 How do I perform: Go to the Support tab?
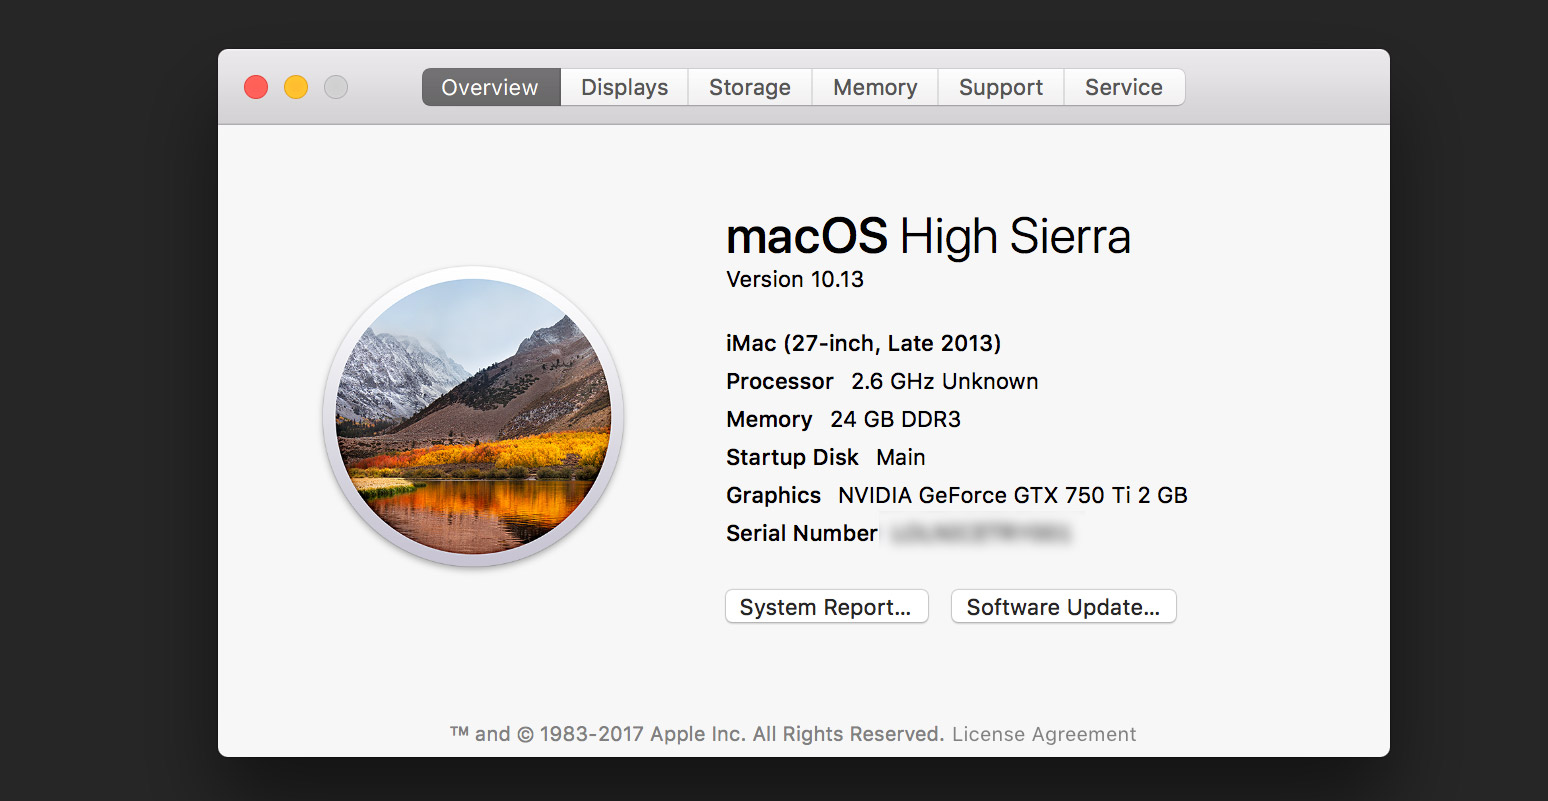(x=1001, y=87)
